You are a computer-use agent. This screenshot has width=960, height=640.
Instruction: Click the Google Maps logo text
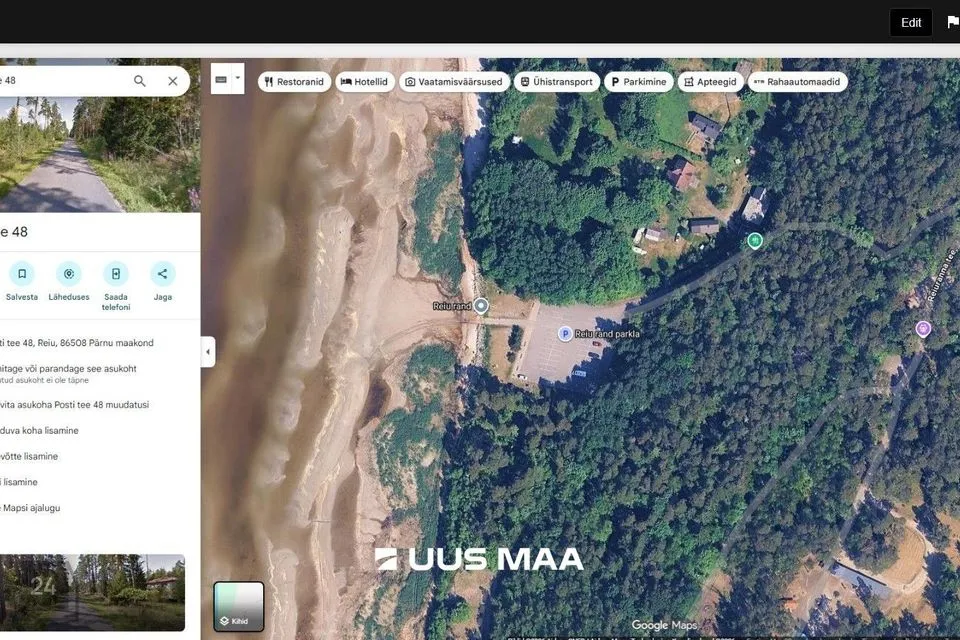[x=664, y=625]
